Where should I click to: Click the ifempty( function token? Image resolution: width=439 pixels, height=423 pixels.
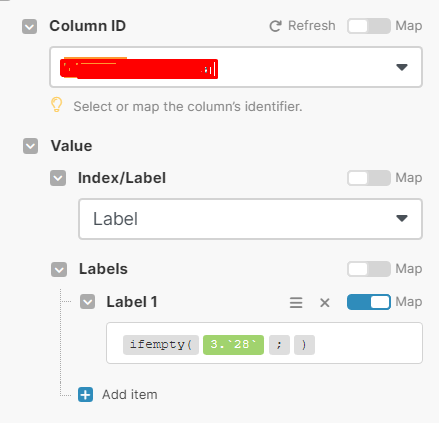point(161,345)
